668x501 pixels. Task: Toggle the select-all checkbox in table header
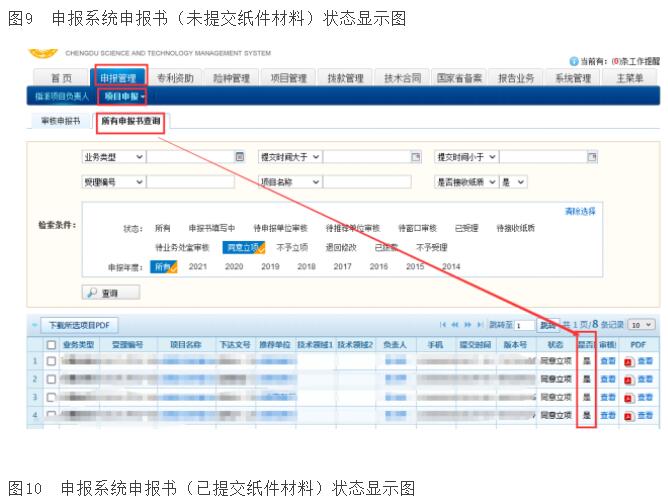tap(51, 344)
